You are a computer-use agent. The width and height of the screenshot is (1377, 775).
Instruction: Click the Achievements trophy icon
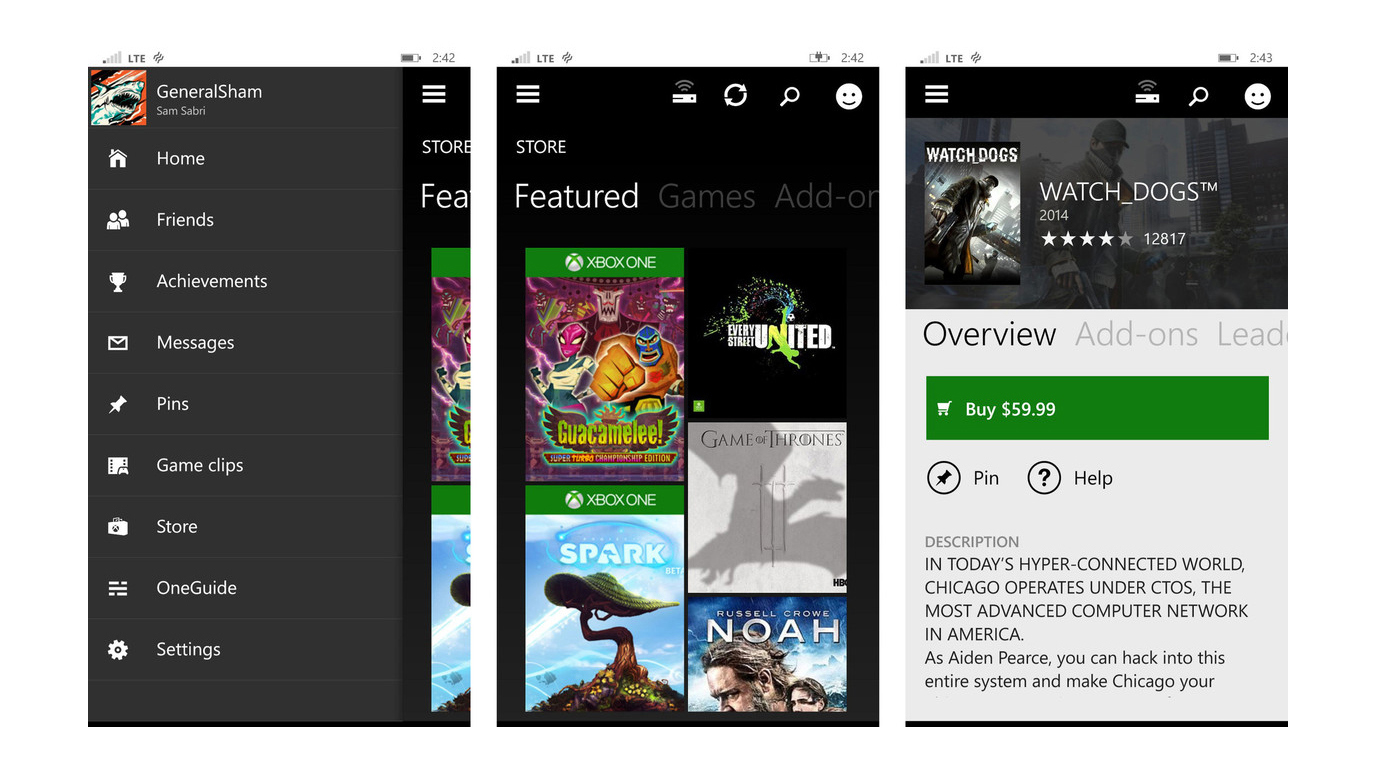tap(118, 282)
